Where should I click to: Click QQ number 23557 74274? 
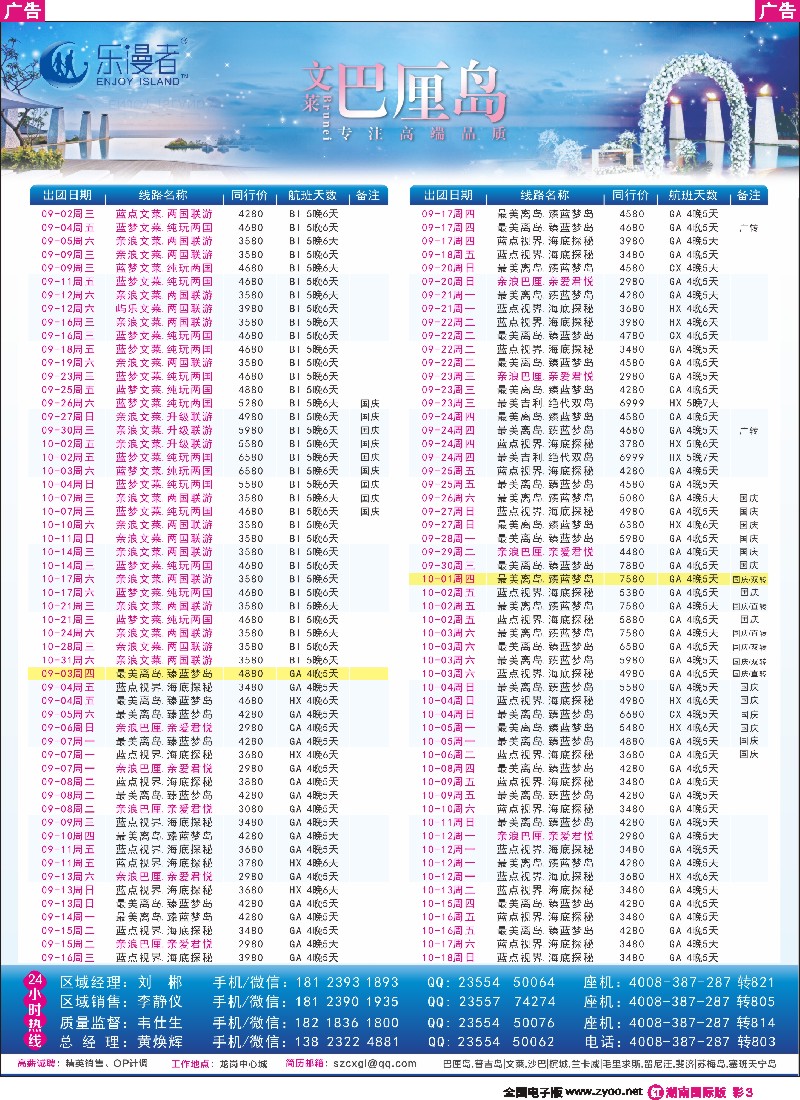point(507,1002)
